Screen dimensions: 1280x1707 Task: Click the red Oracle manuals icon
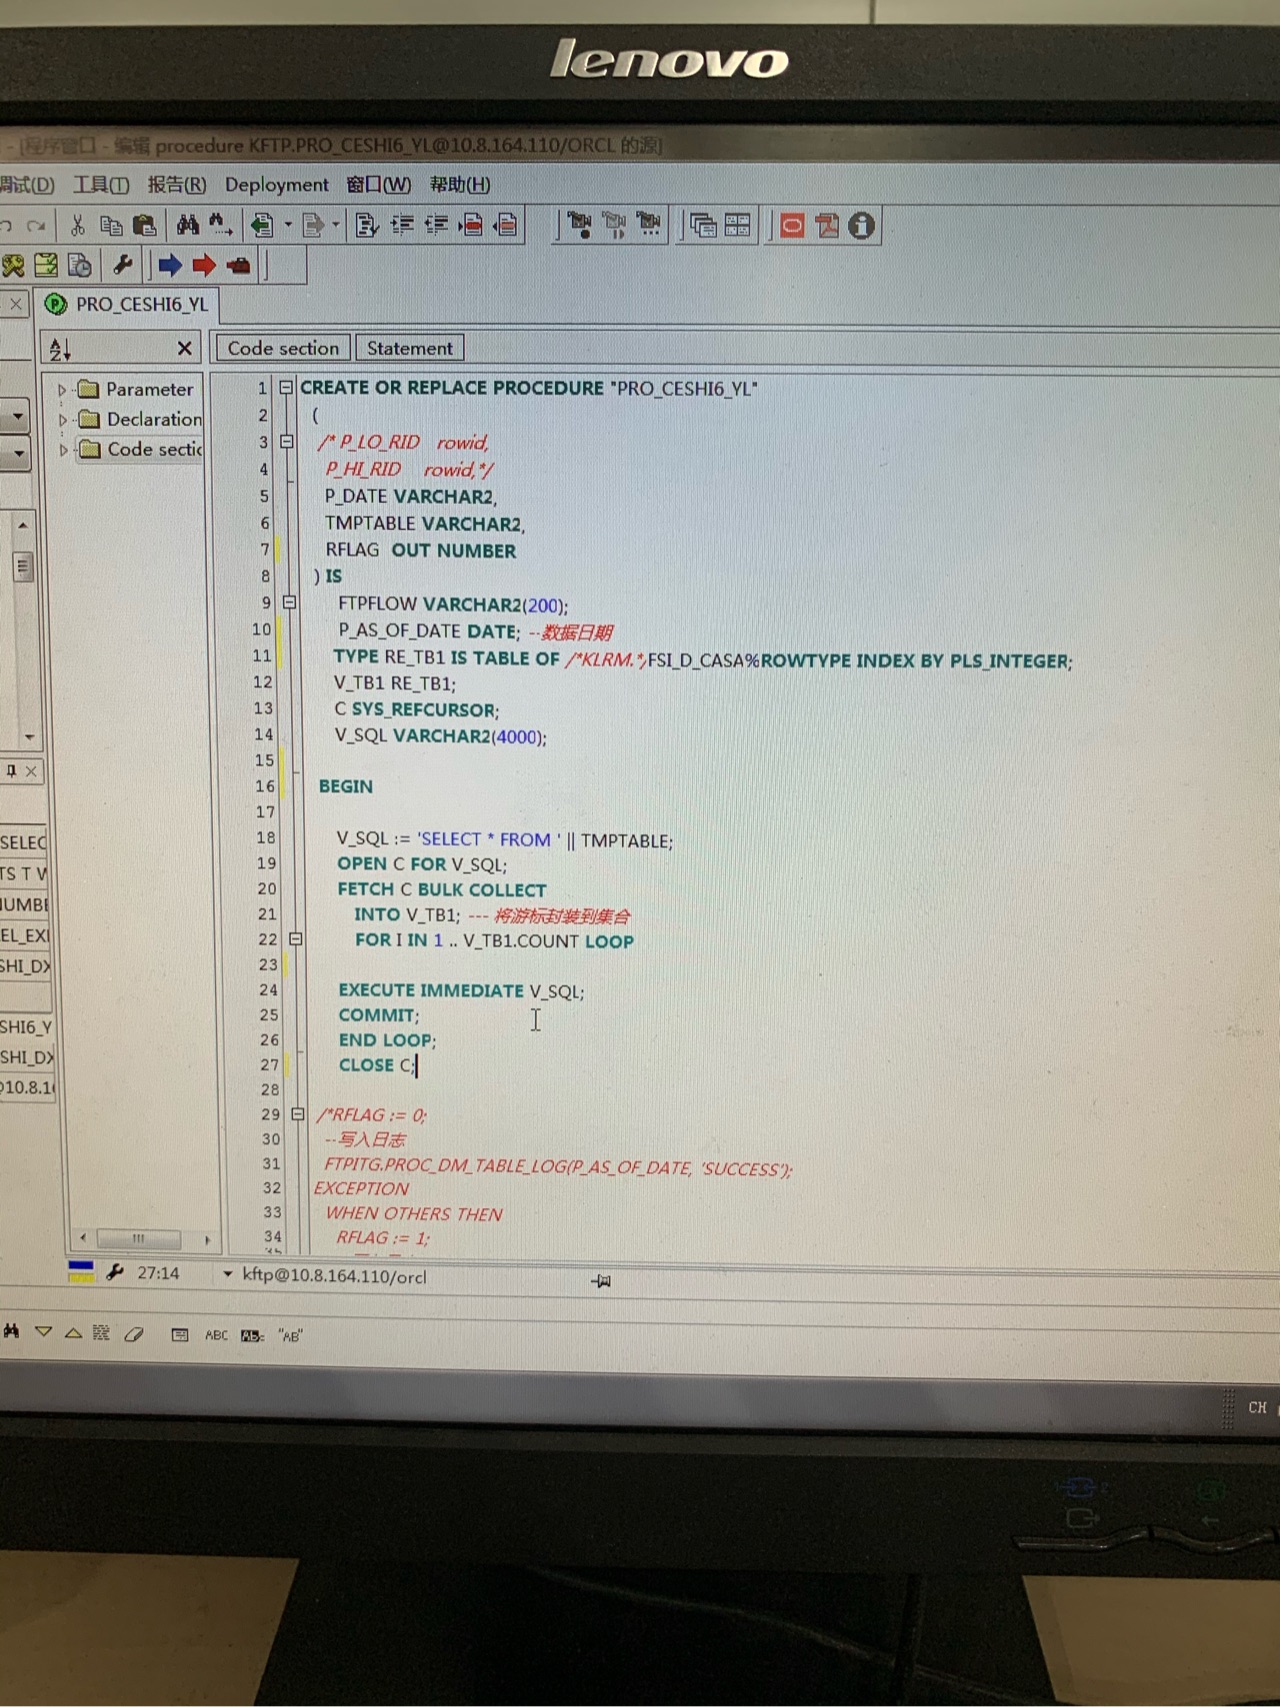(792, 226)
